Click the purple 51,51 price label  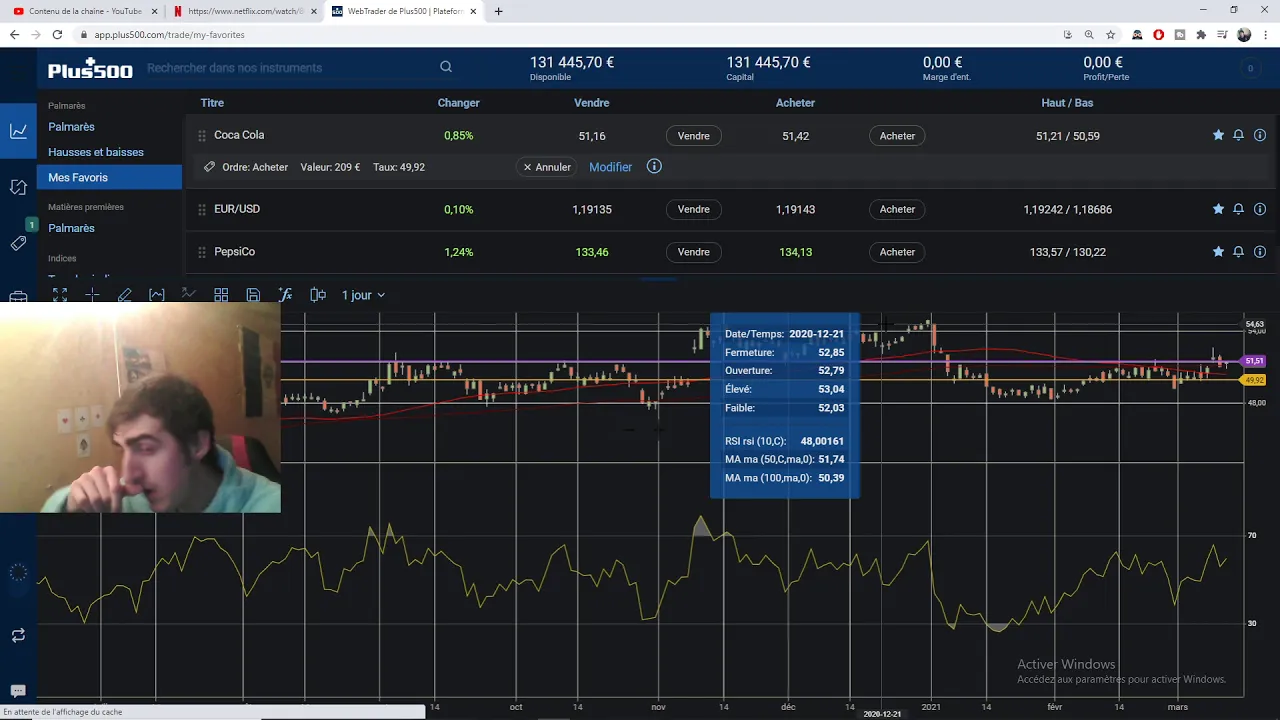1254,361
